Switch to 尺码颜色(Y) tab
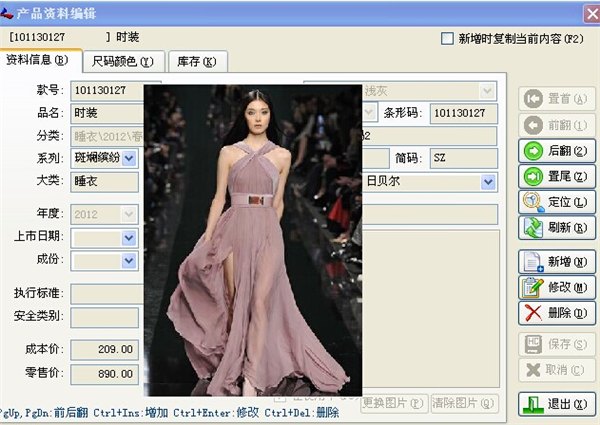Screen dimensions: 600x425 [123, 61]
